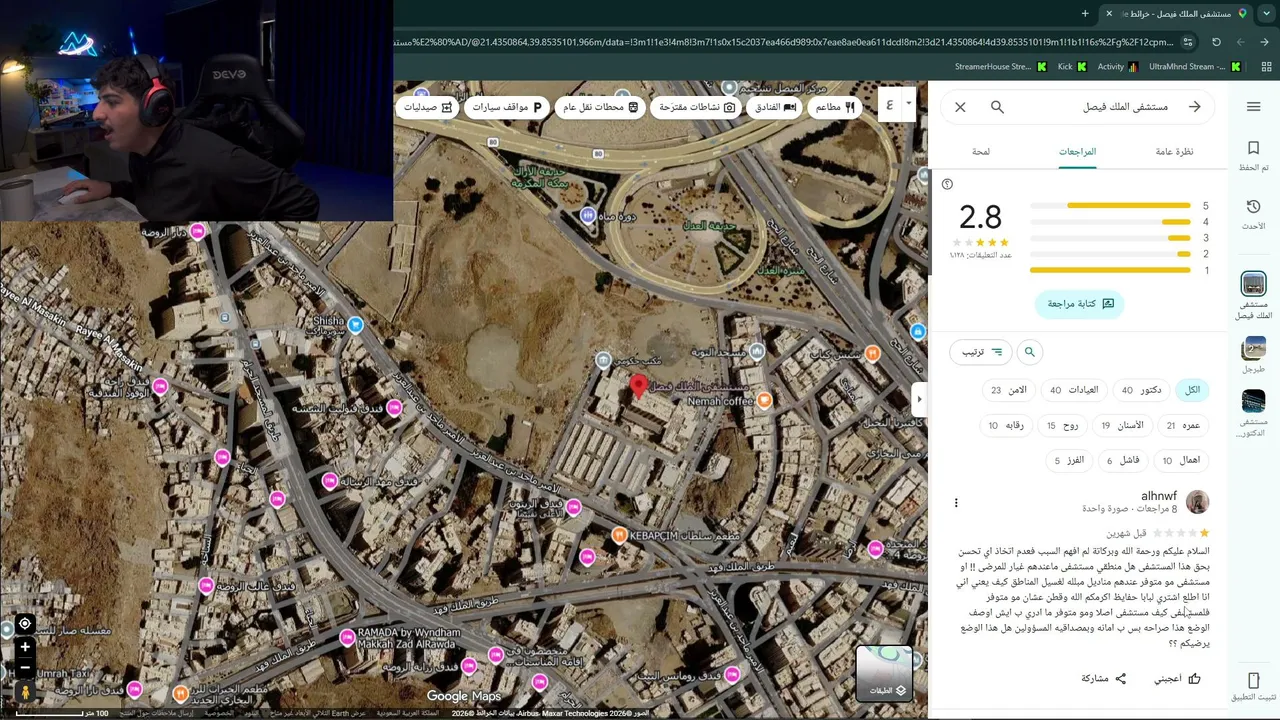The width and height of the screenshot is (1280, 720).
Task: Open the browser tab search dropdown arrow
Action: (1265, 13)
